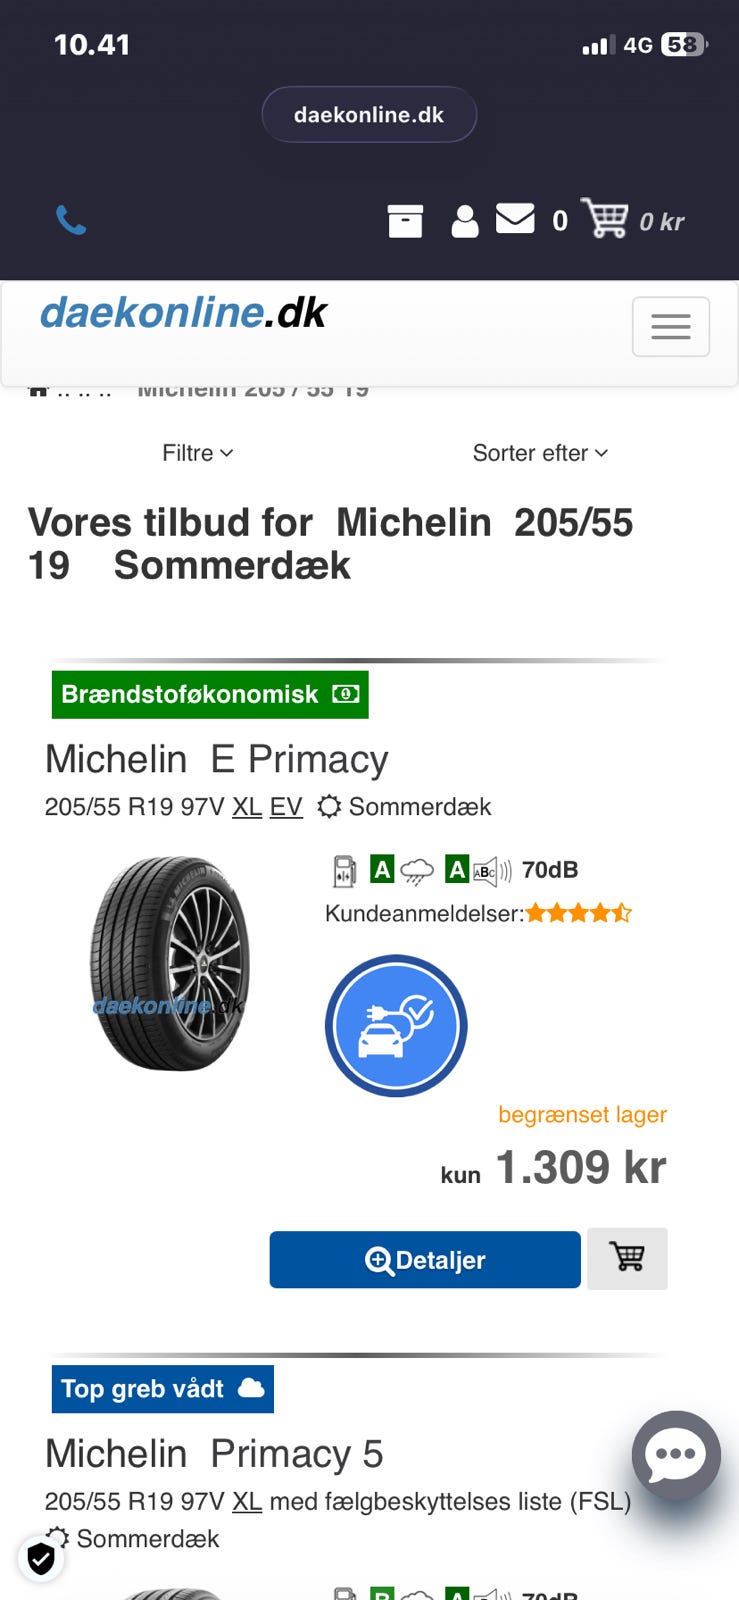The width and height of the screenshot is (739, 1600).
Task: Open the archive box icon in header
Action: pyautogui.click(x=405, y=221)
